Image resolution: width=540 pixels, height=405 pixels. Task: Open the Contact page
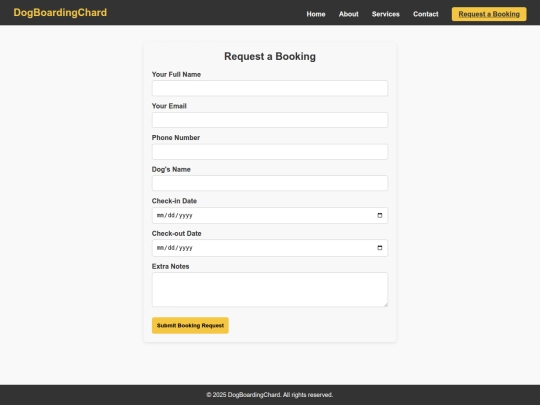point(426,14)
